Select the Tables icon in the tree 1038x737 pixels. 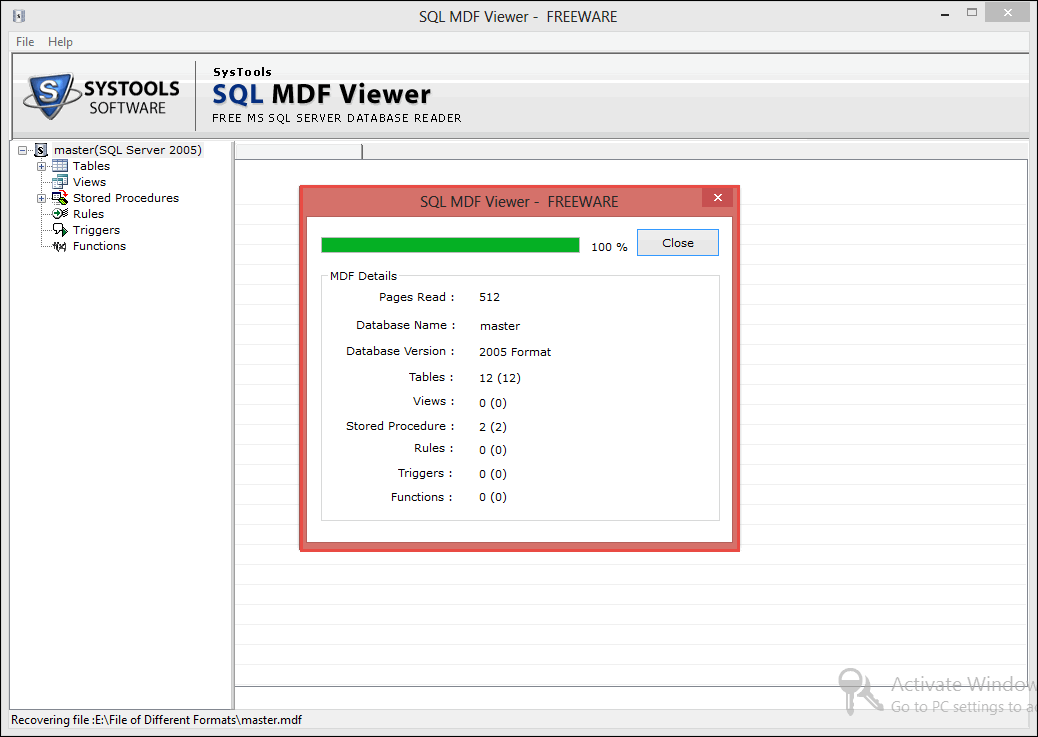pyautogui.click(x=60, y=166)
